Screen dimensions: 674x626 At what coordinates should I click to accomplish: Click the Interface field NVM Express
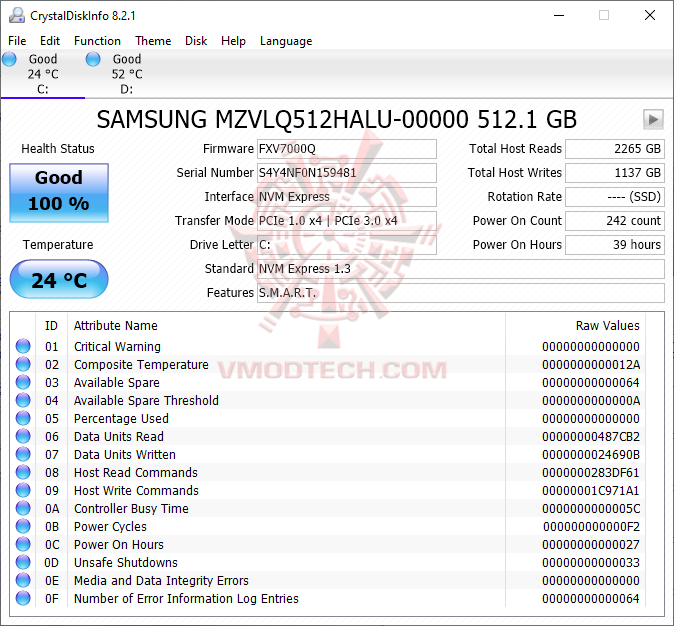pos(347,197)
